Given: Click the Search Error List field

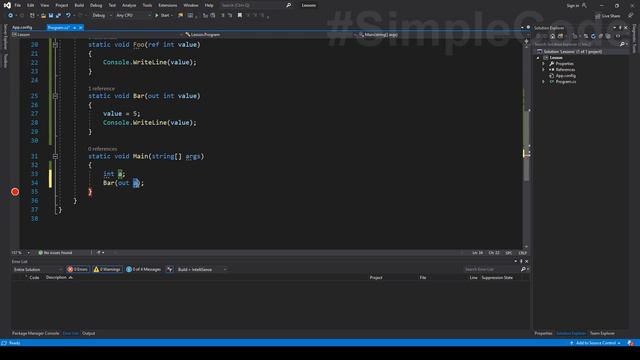Looking at the screenshot, I should pyautogui.click(x=492, y=269).
